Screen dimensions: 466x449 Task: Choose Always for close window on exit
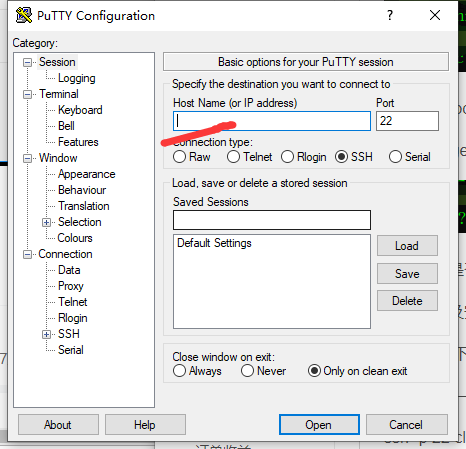[179, 371]
